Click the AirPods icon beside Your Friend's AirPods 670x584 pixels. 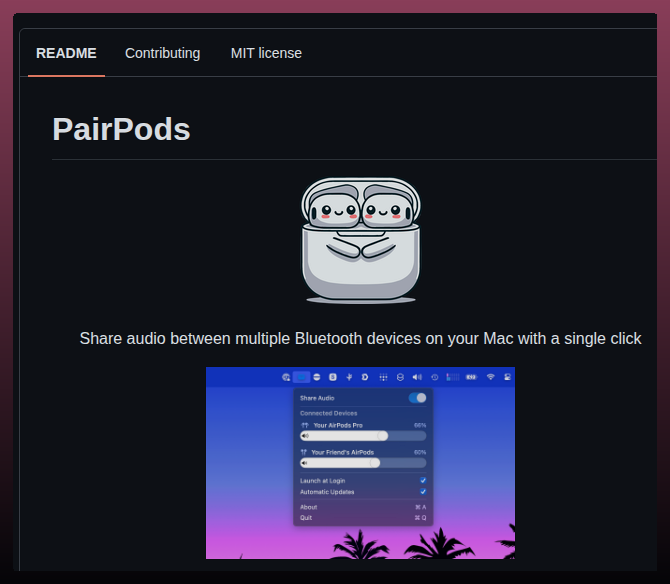pos(304,452)
